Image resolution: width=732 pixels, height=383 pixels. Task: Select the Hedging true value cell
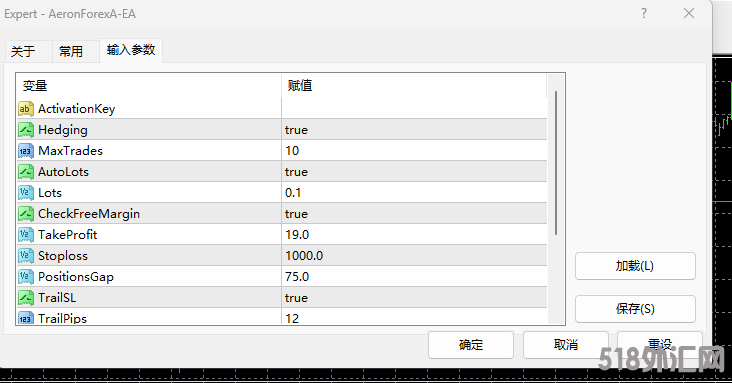point(414,130)
